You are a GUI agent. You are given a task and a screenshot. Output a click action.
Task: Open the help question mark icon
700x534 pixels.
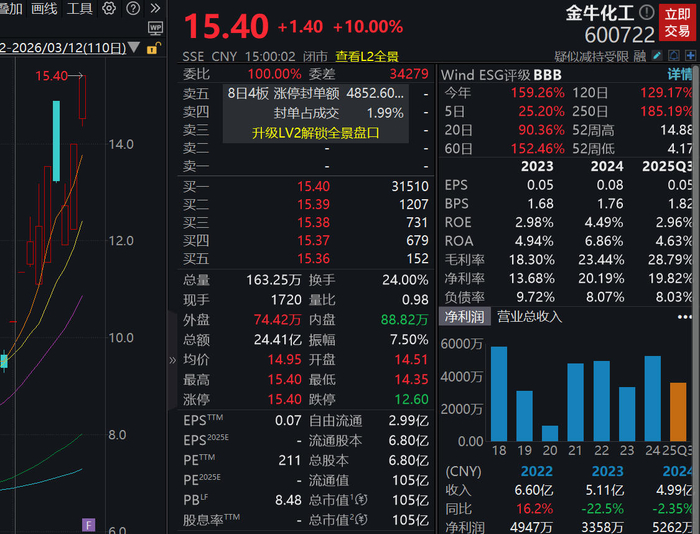133,8
